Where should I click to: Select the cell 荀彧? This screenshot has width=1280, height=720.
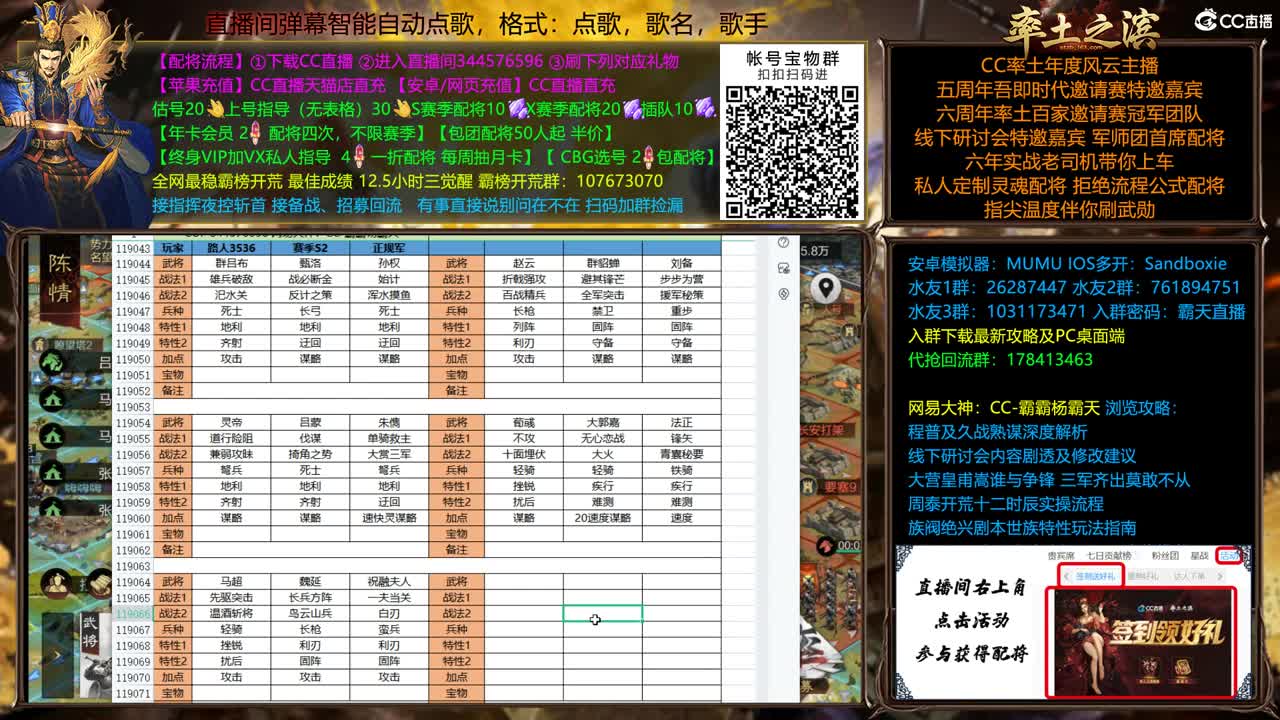pyautogui.click(x=524, y=423)
